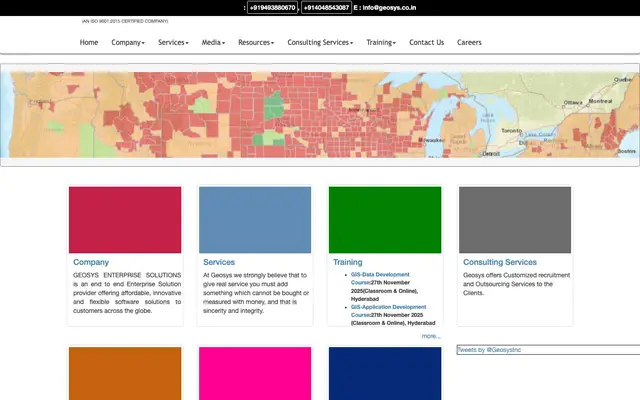The height and width of the screenshot is (400, 640).
Task: Expand the Training navigation menu
Action: click(381, 42)
